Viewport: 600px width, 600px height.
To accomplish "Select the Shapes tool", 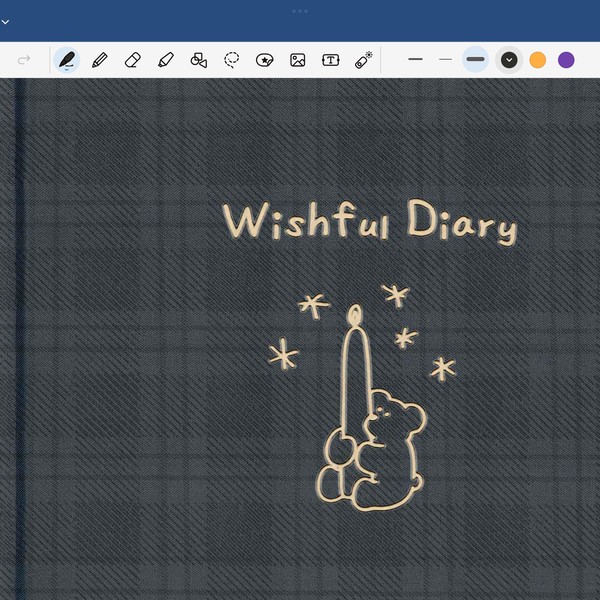I will pos(199,60).
